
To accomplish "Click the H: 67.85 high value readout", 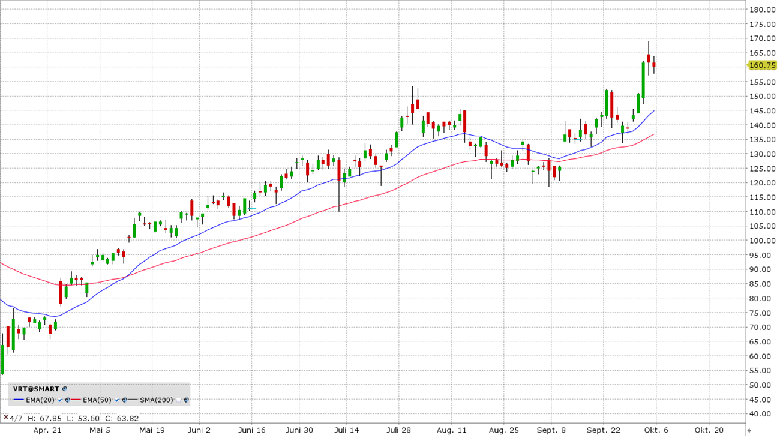I will 44,419.
